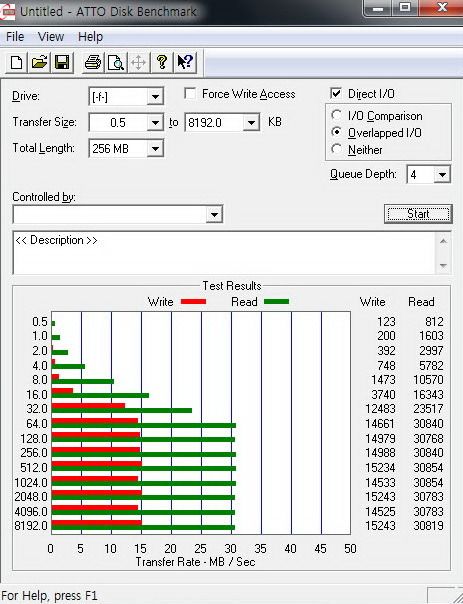Enable Force Write Access checkbox
463x604 pixels.
[x=190, y=94]
